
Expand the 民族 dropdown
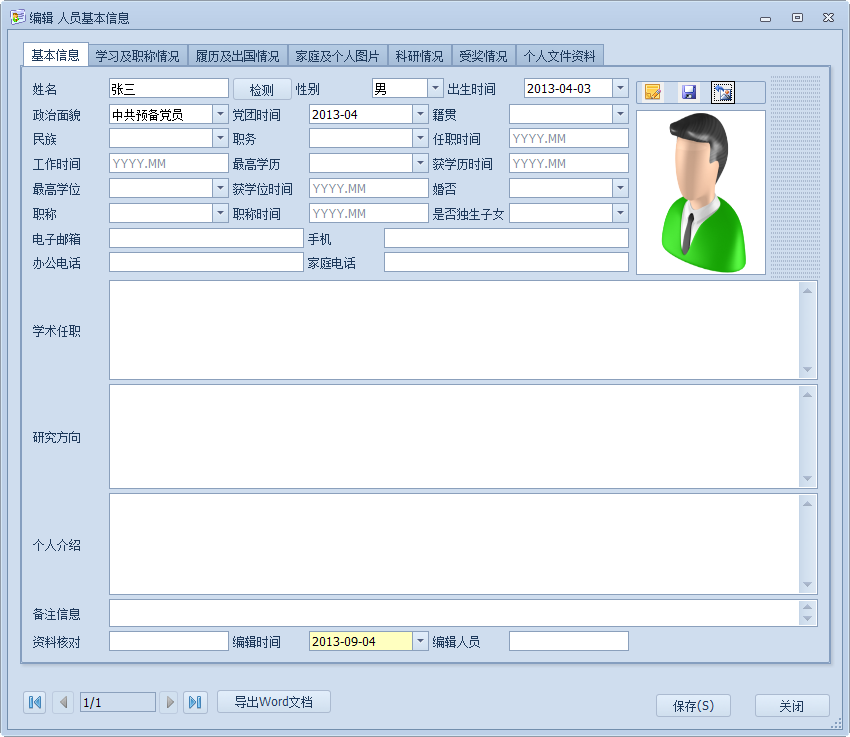click(220, 139)
